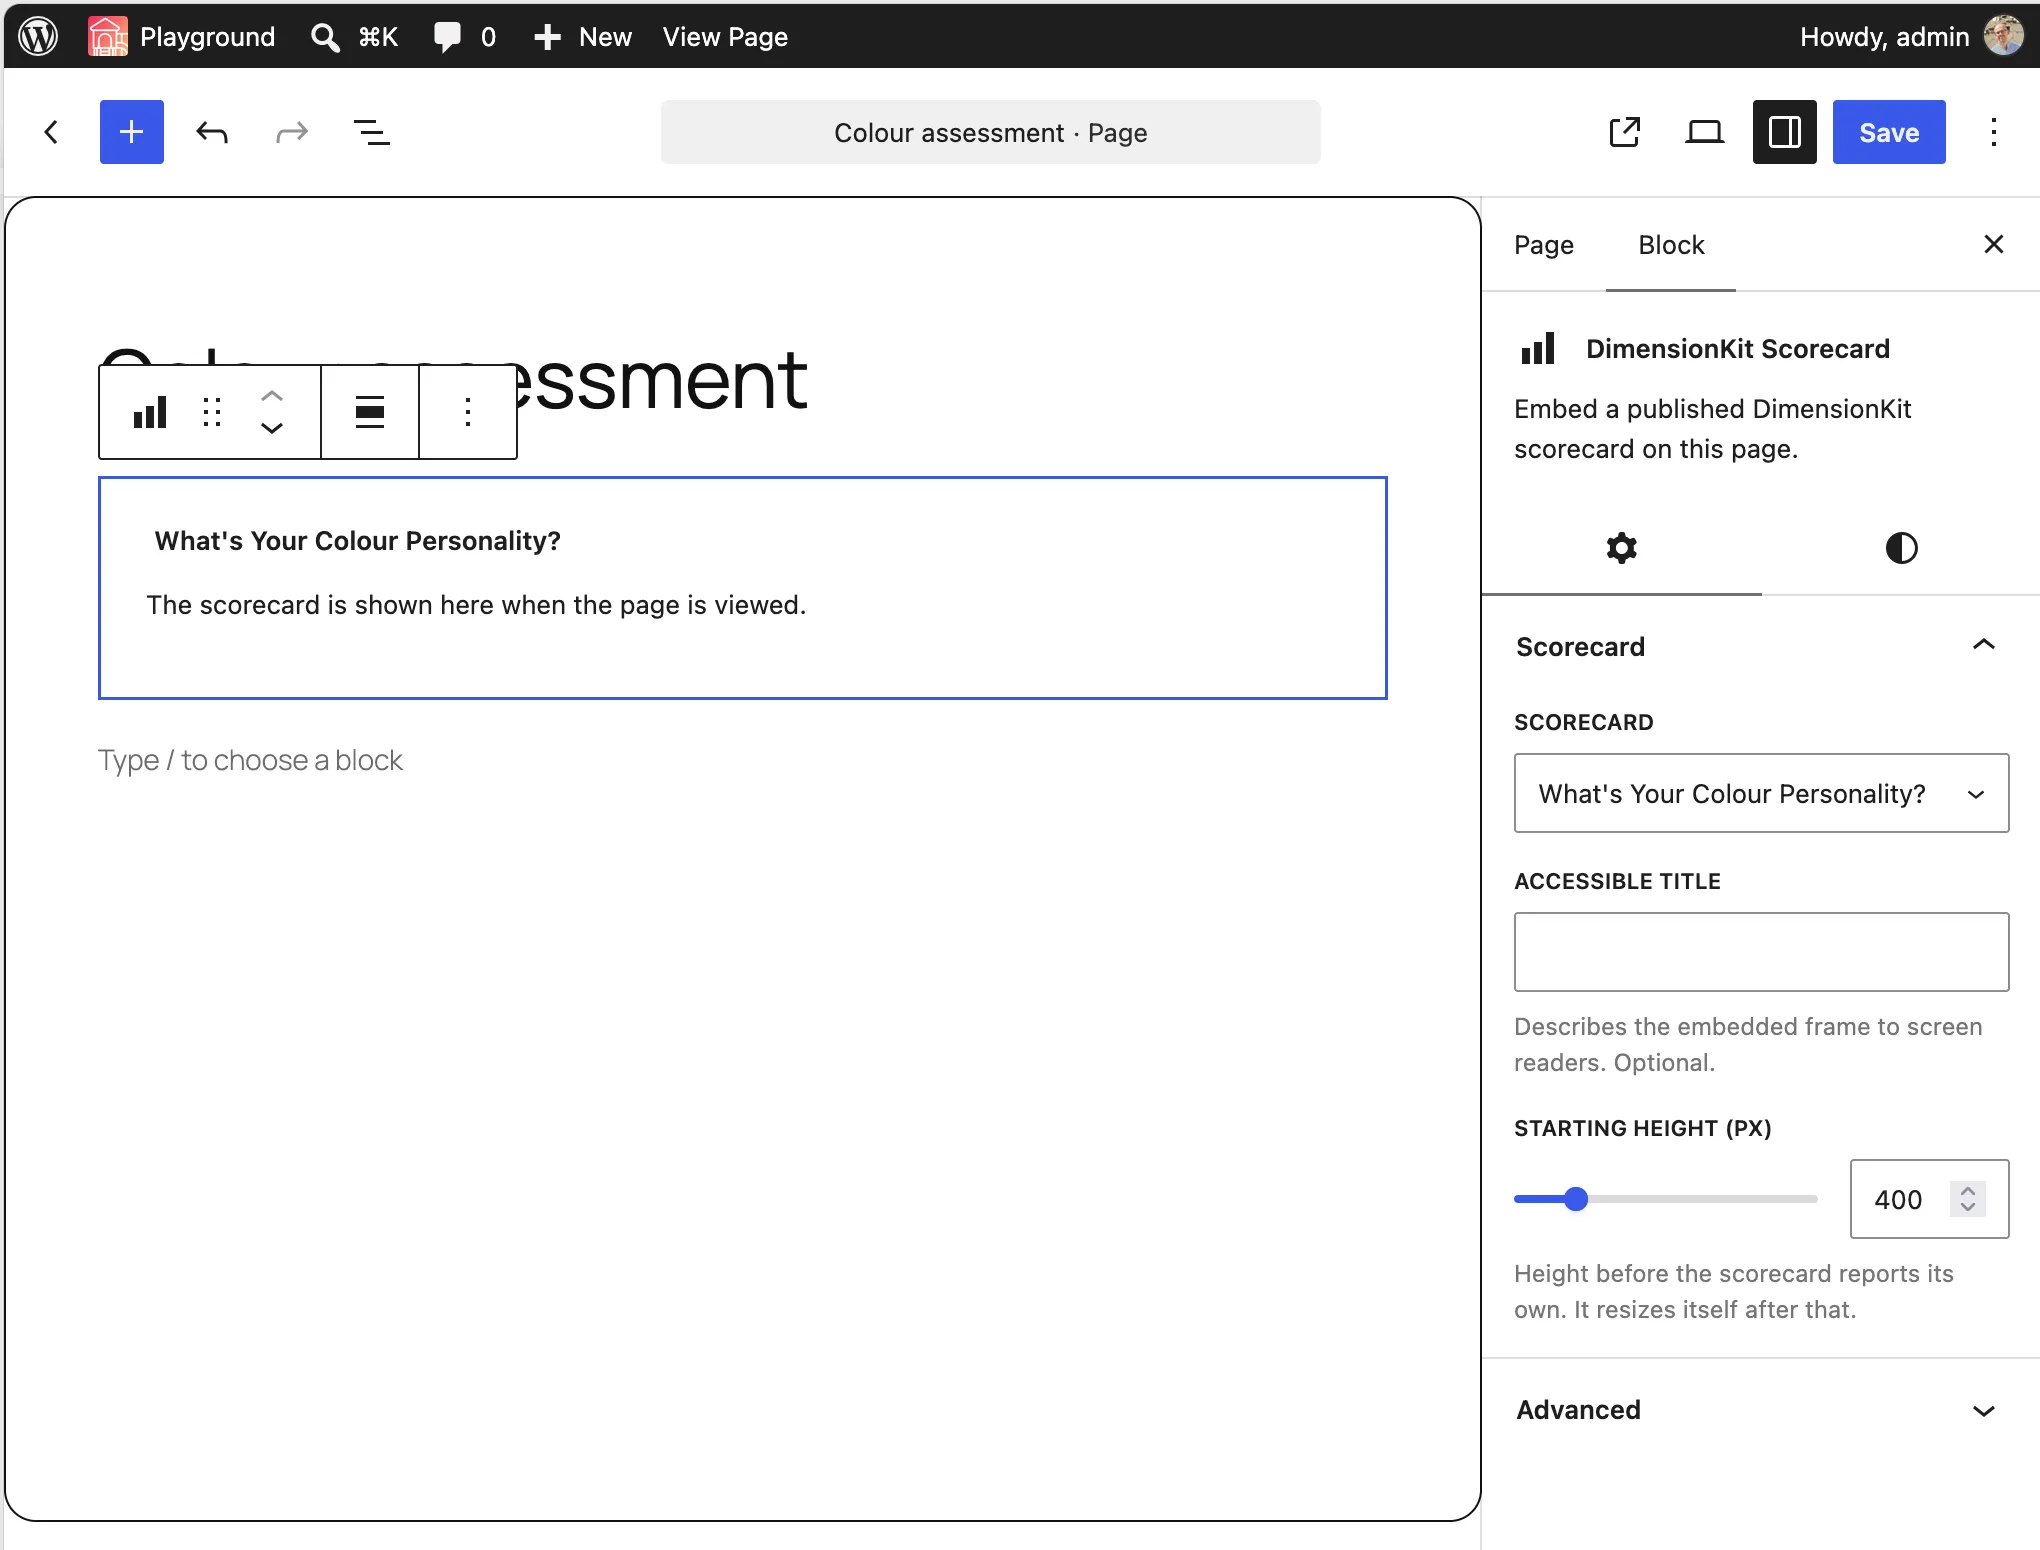This screenshot has width=2040, height=1550.
Task: View the page in a new tab
Action: 1625,132
